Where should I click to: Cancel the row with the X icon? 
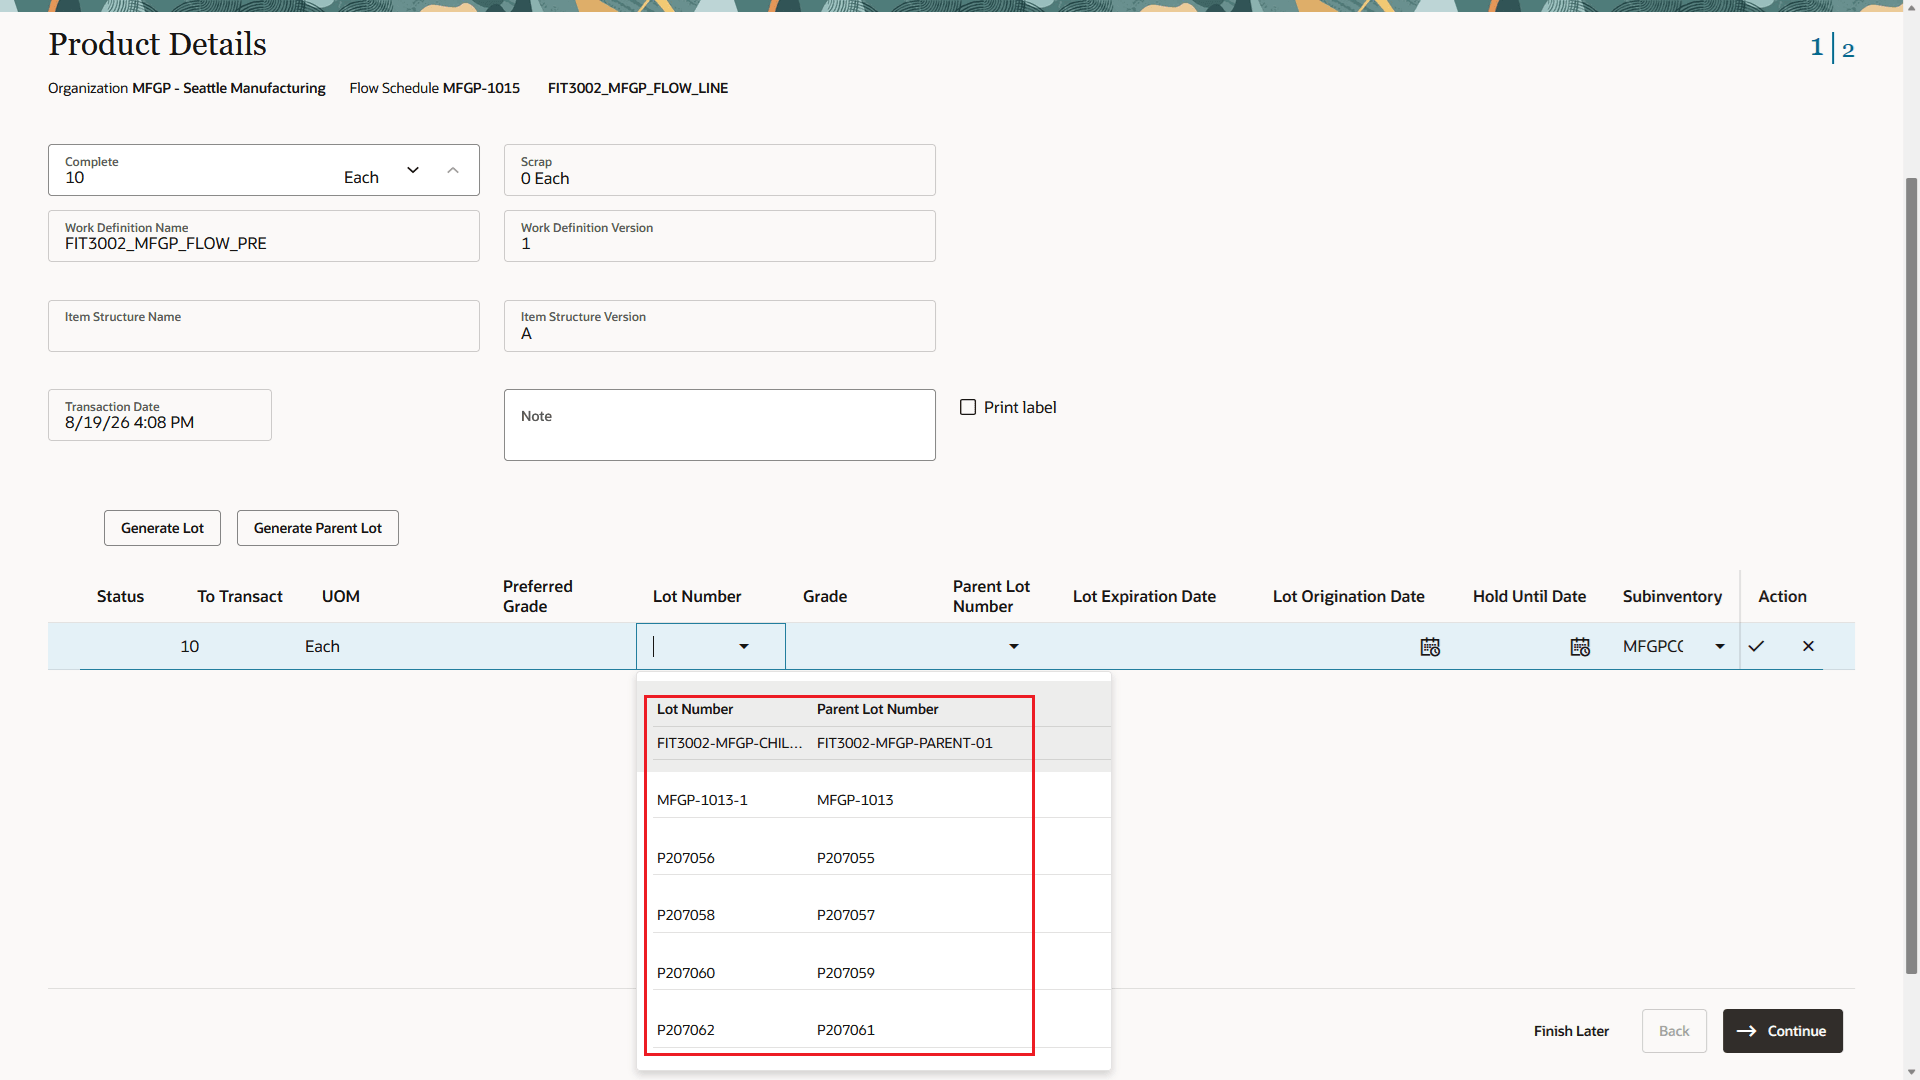[1808, 646]
